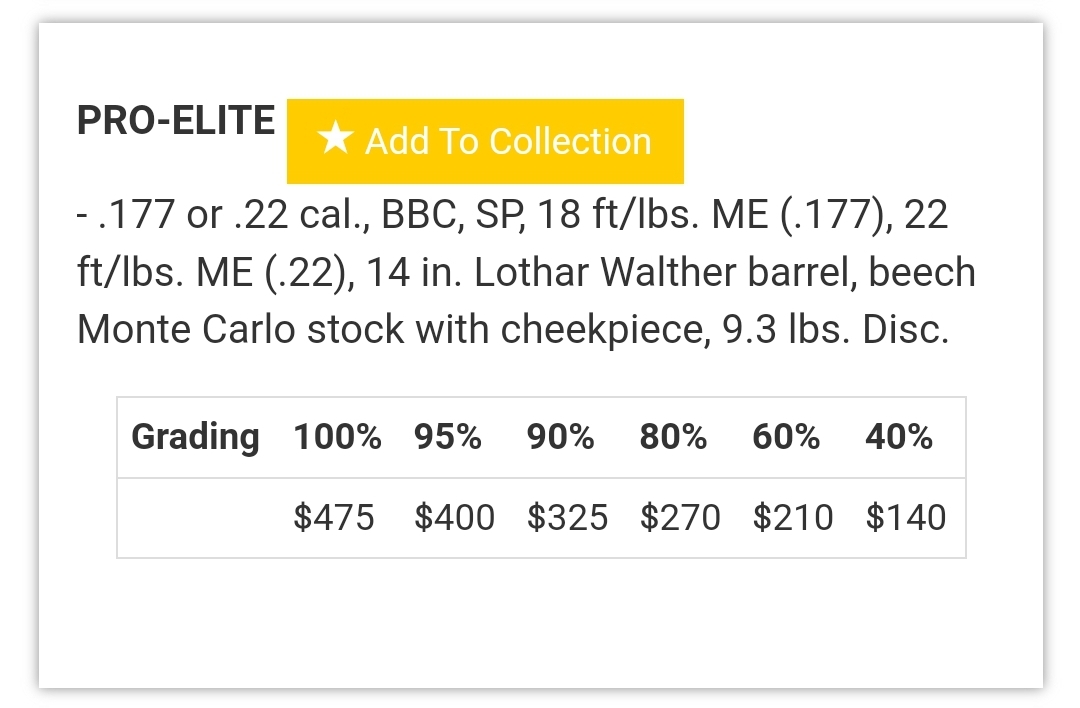
Task: Select the 90% grading column header
Action: [560, 437]
